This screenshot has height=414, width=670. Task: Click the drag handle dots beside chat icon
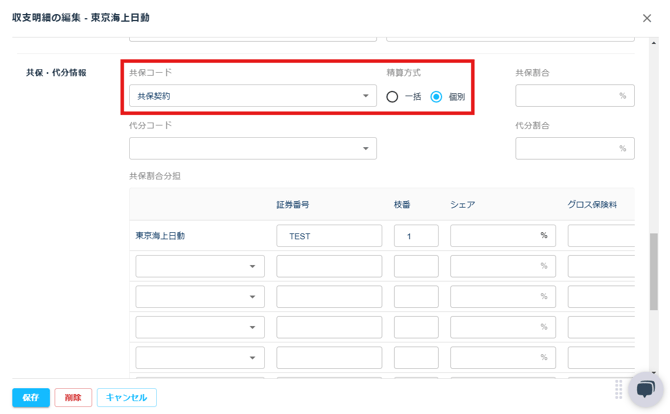(619, 389)
